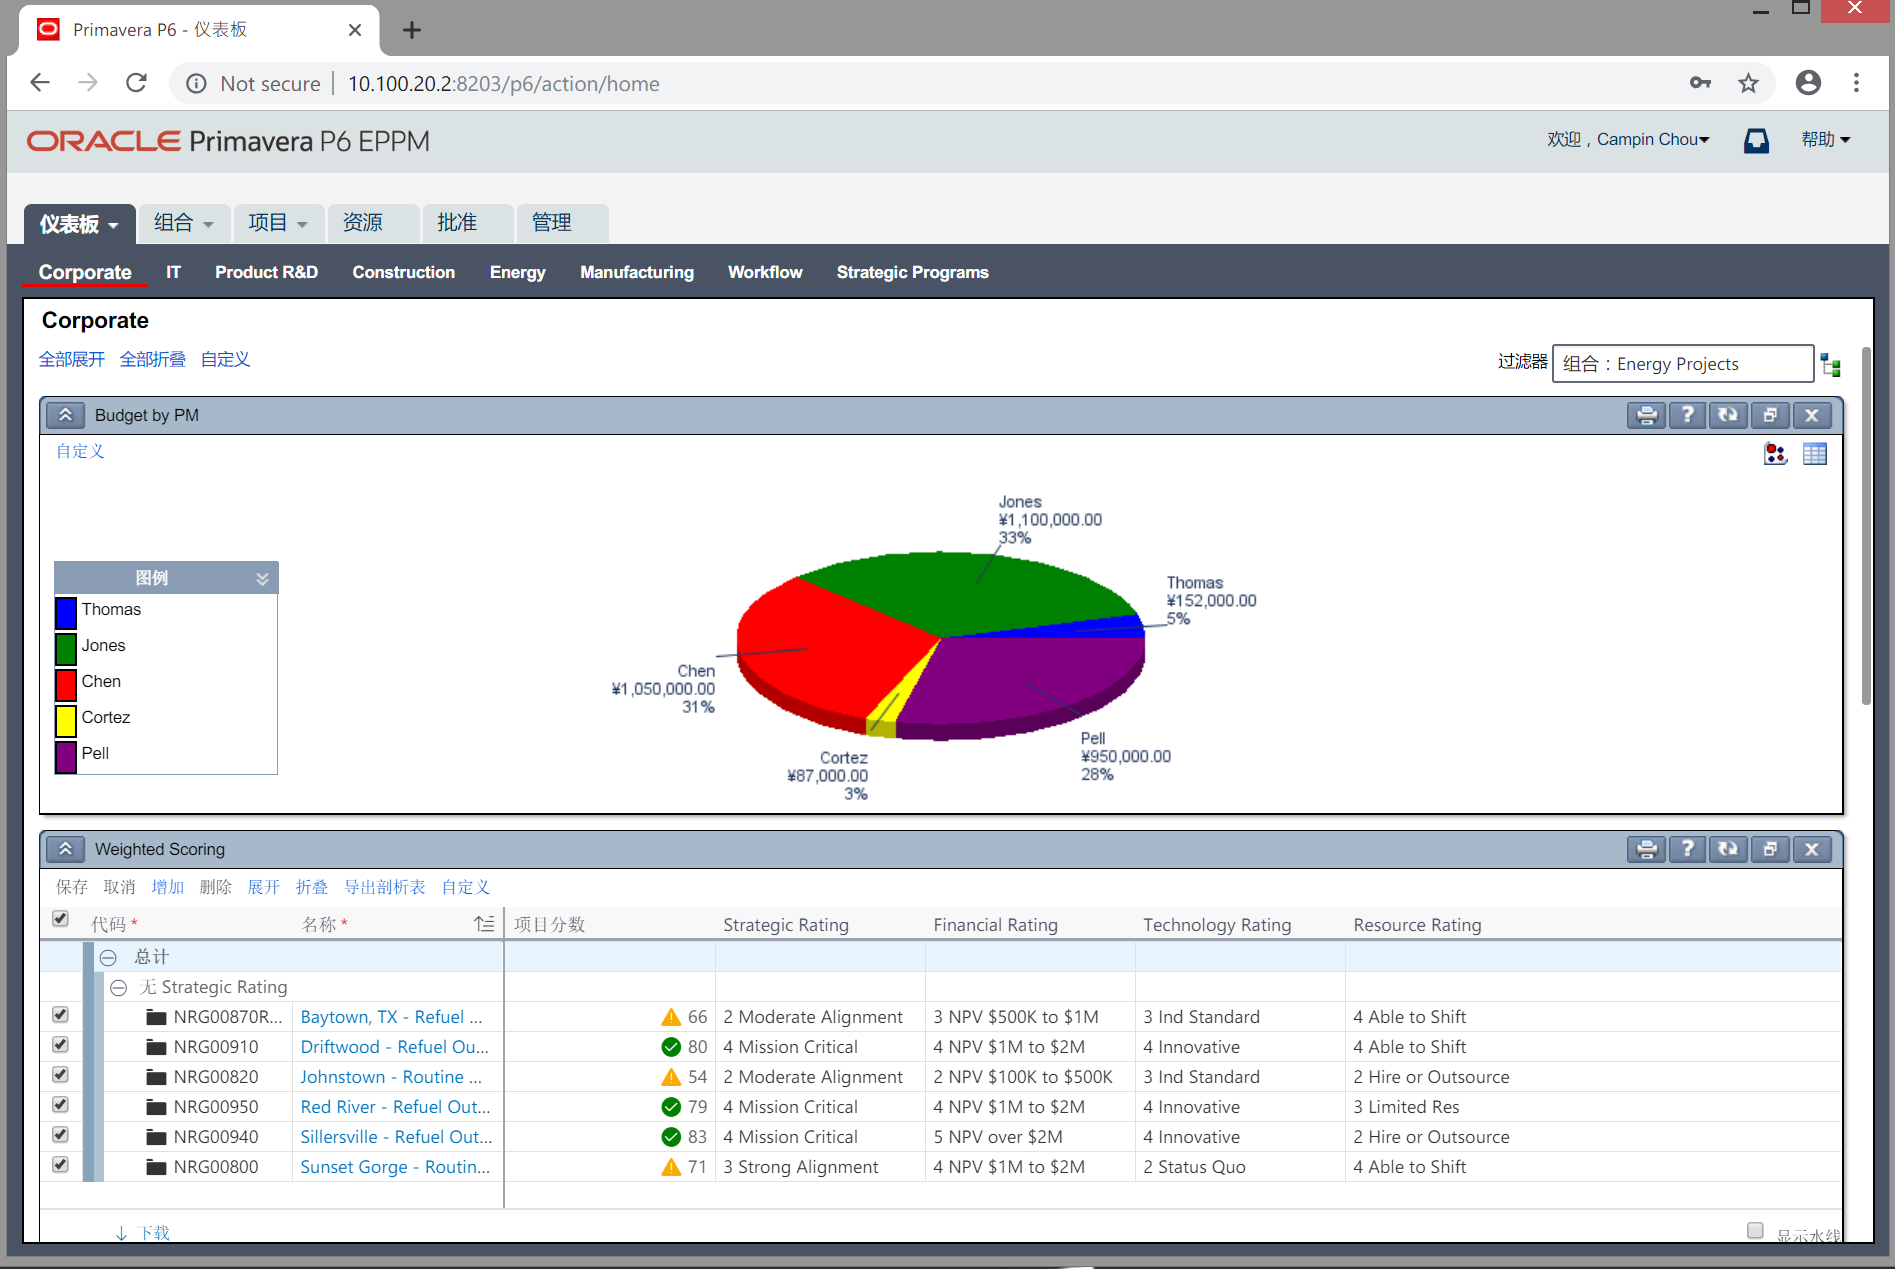1895x1269 pixels.
Task: Maximize the Weighted Scoring portlet
Action: coord(1770,849)
